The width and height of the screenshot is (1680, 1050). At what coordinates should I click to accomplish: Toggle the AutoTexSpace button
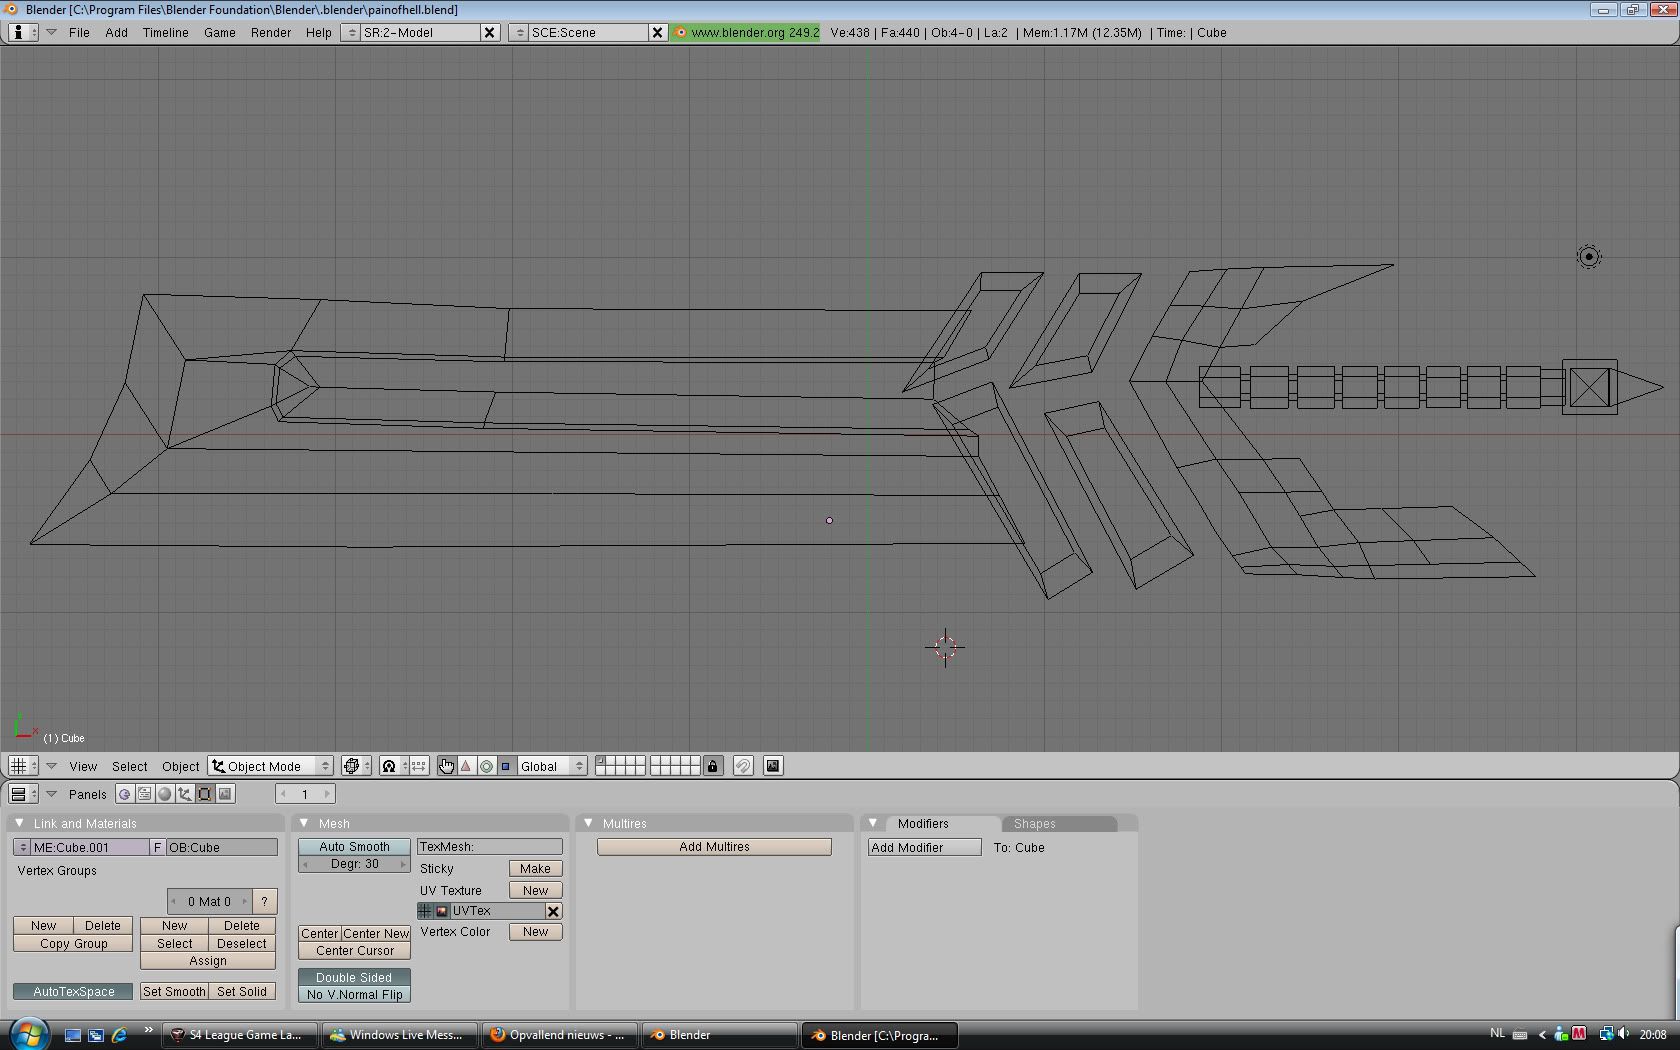pyautogui.click(x=73, y=991)
